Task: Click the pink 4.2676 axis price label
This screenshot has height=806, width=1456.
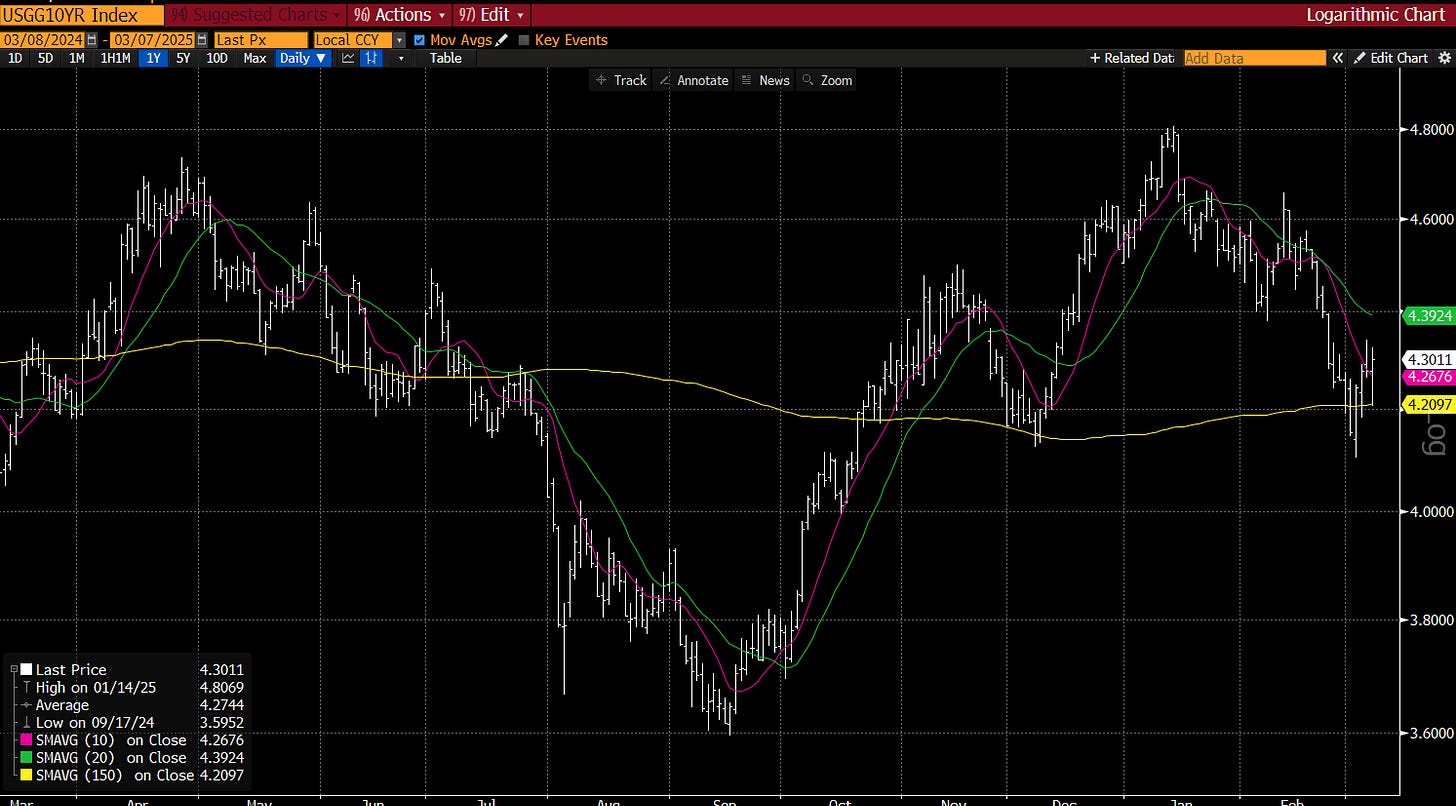Action: [x=1429, y=377]
